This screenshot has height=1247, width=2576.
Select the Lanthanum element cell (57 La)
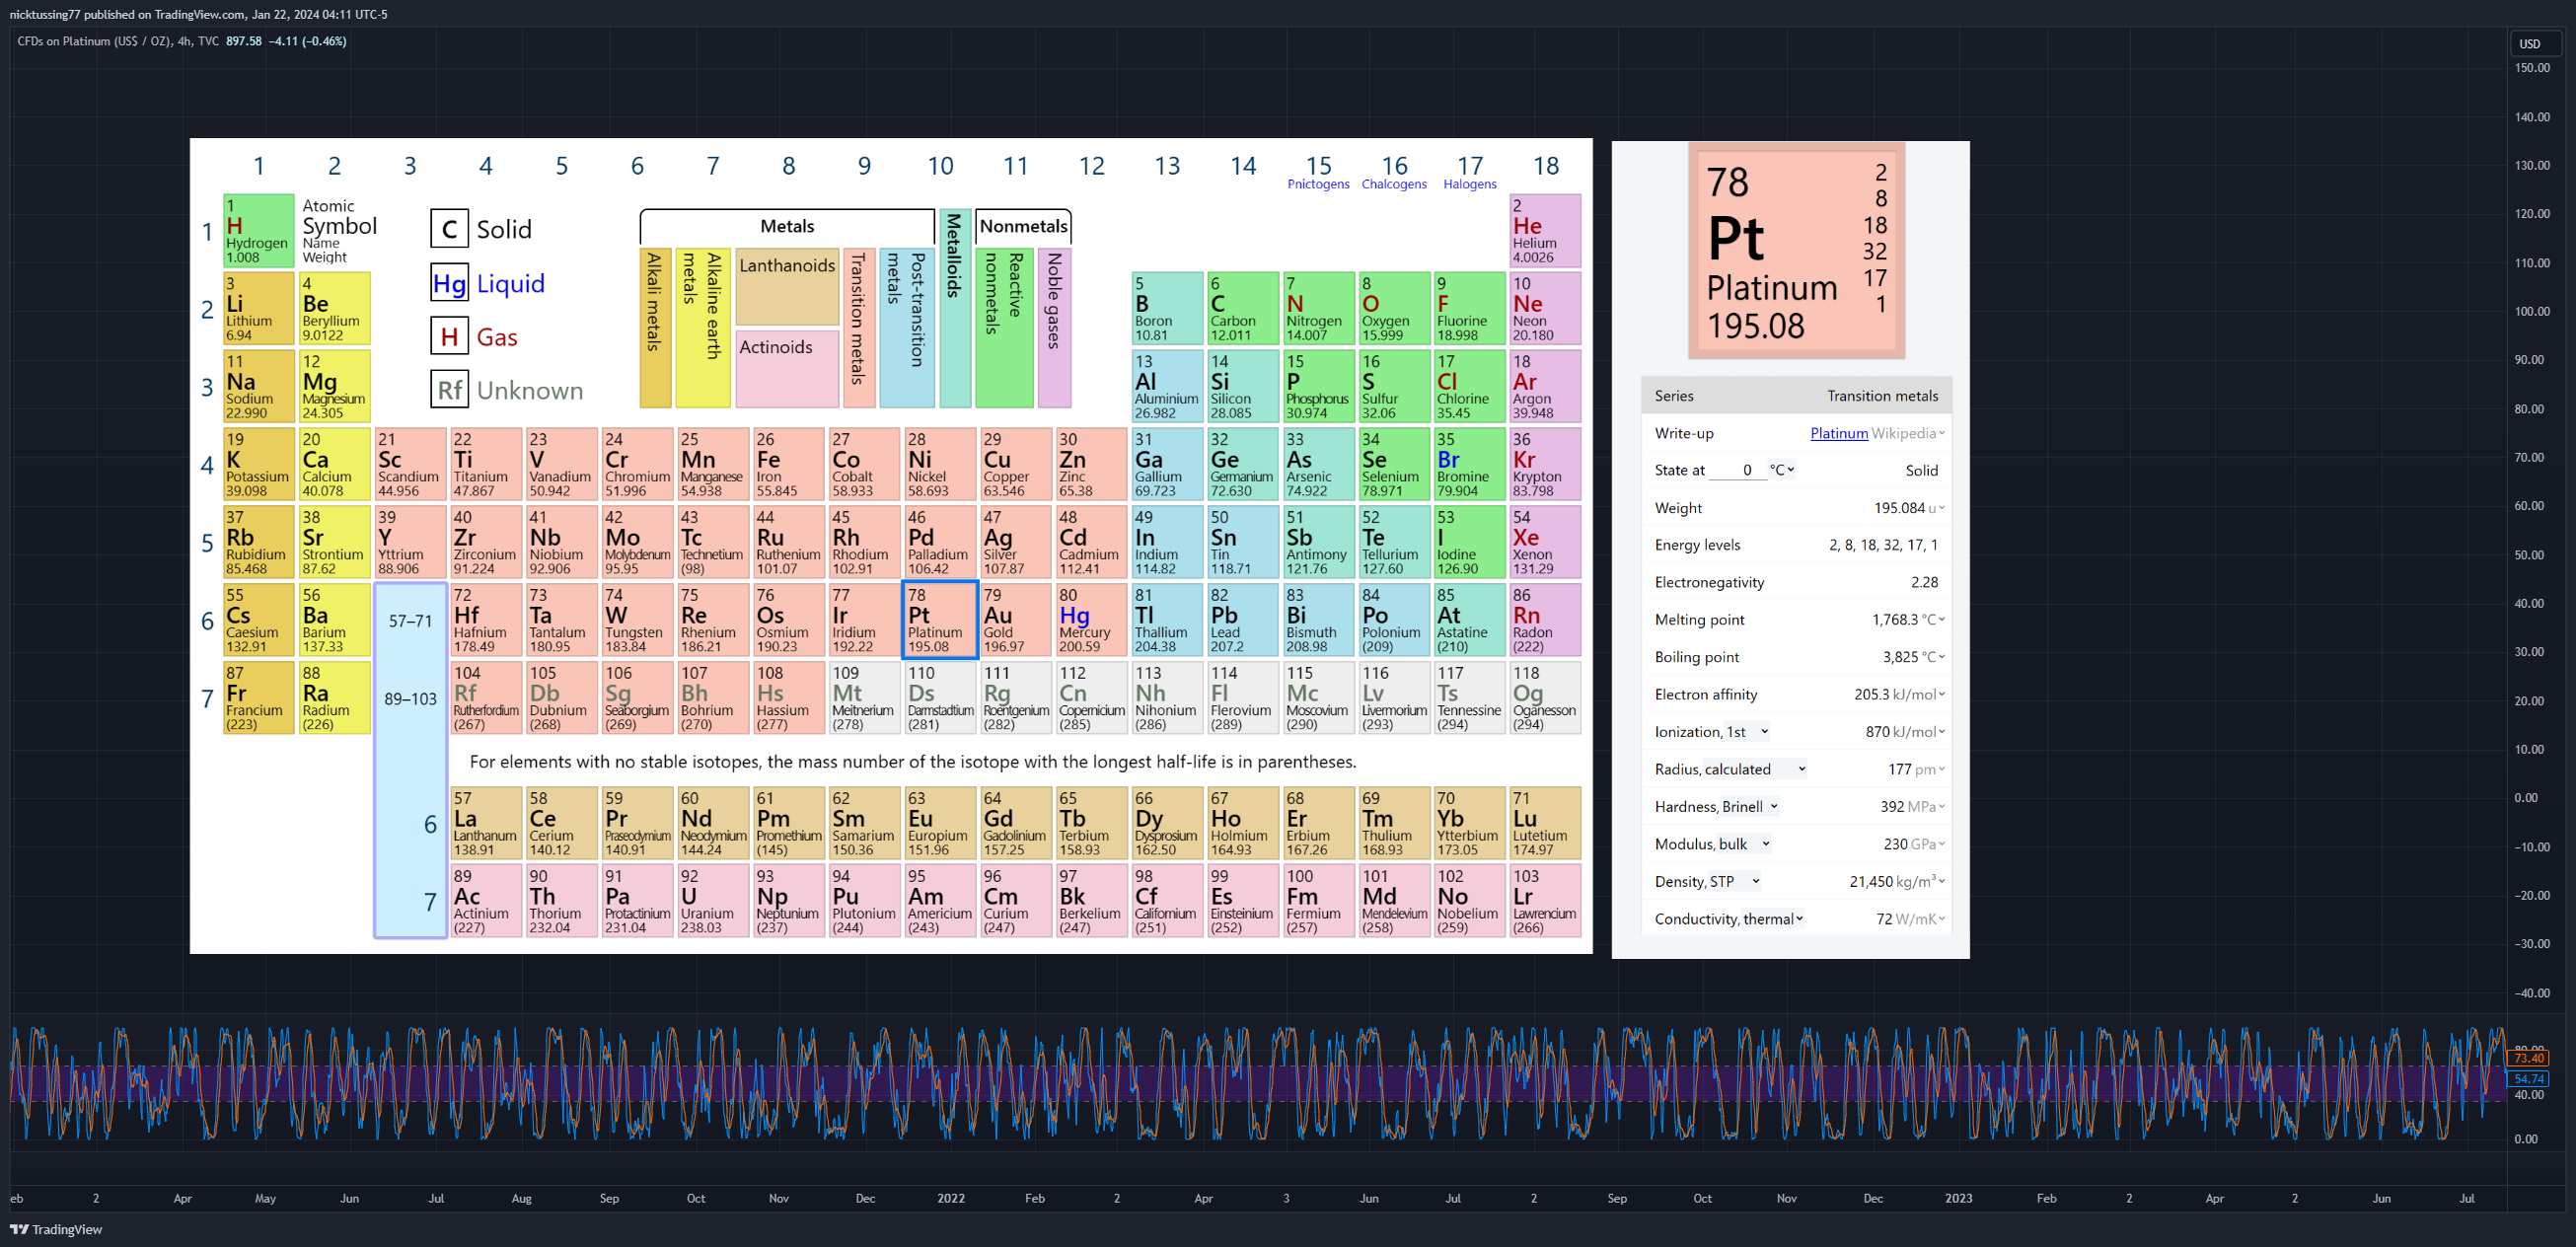pyautogui.click(x=486, y=823)
